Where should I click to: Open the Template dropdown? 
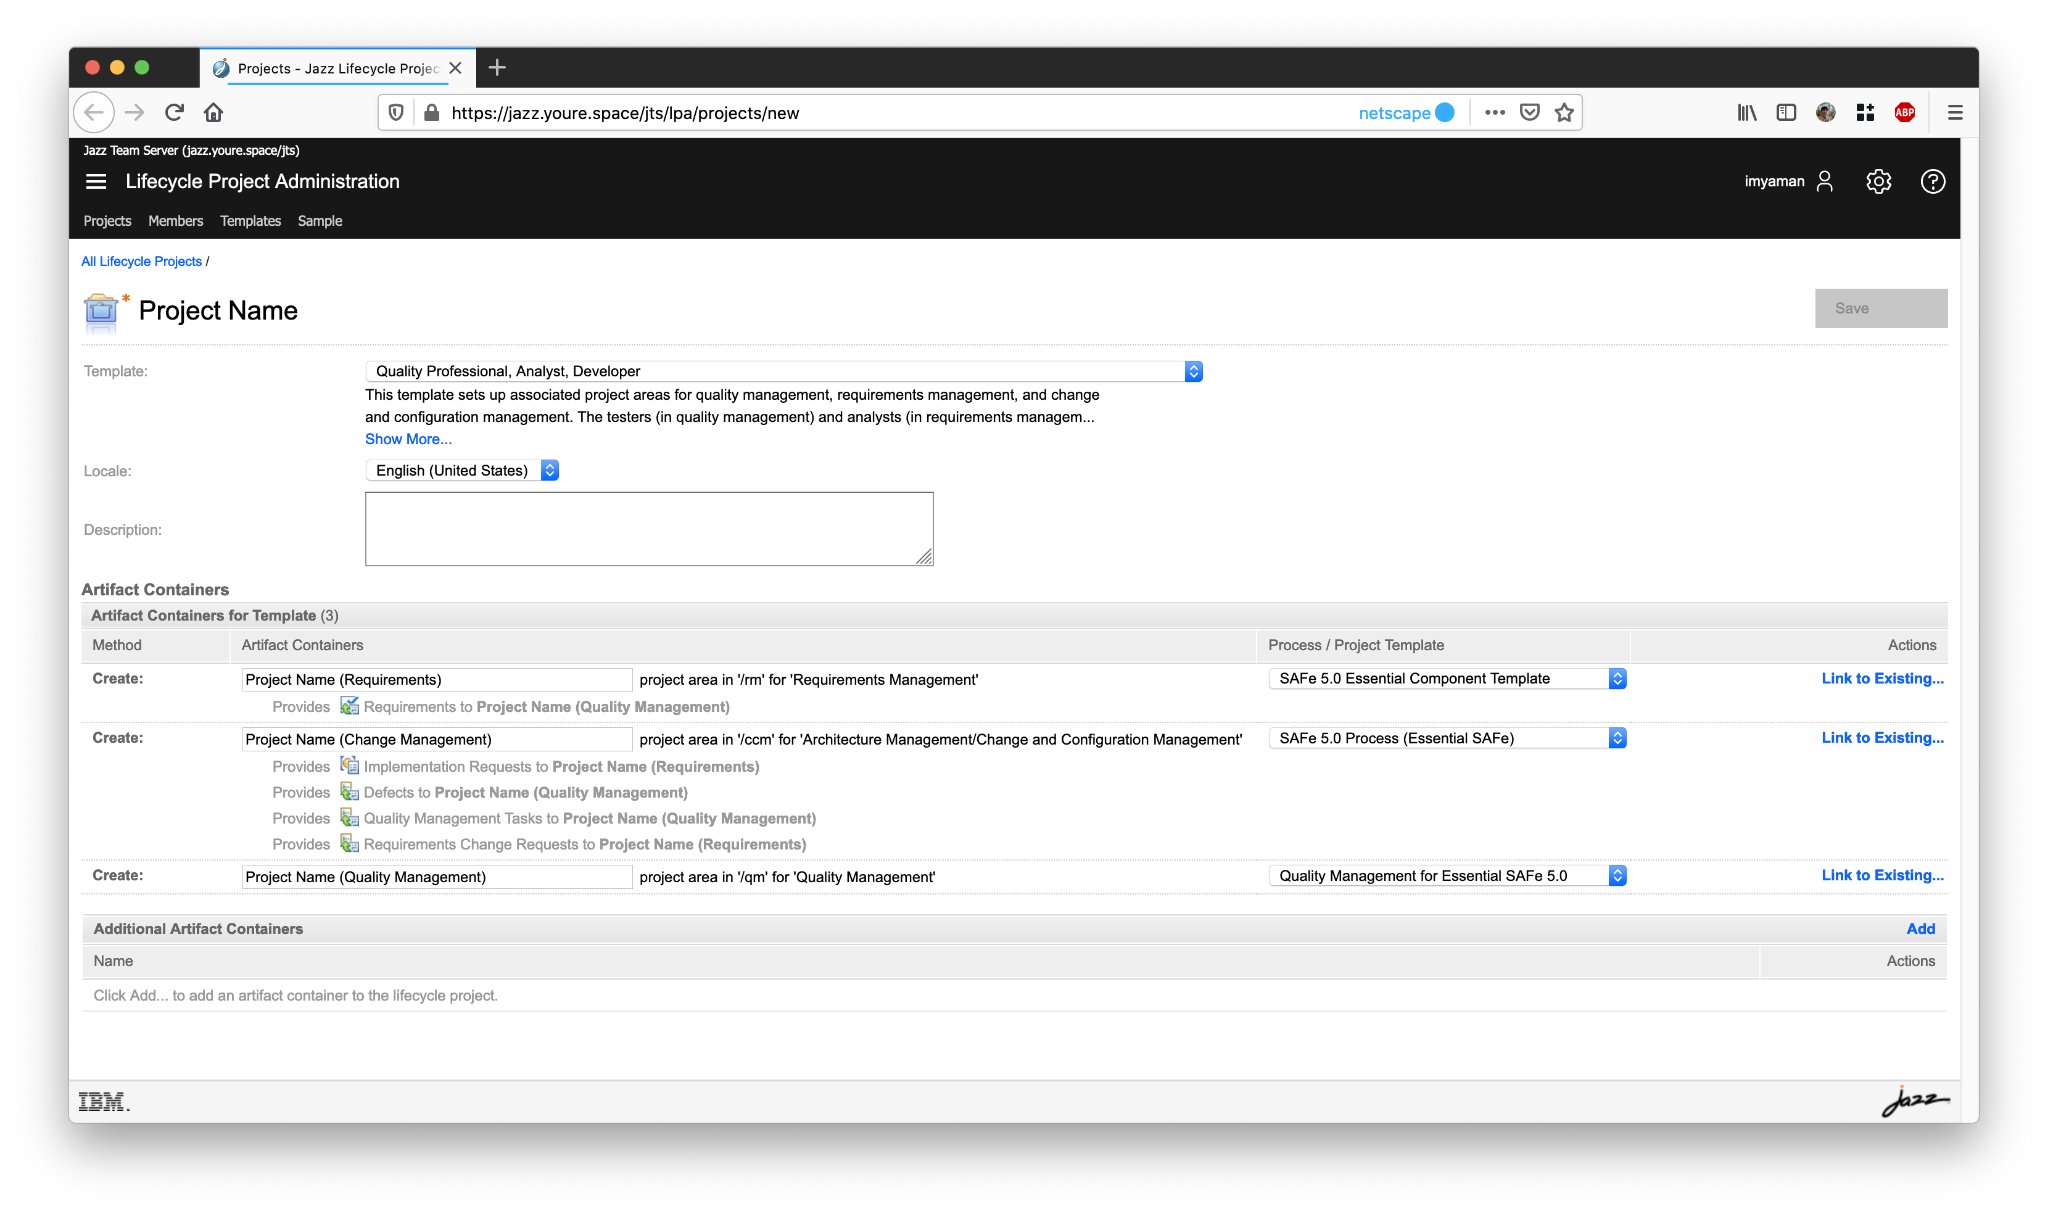click(x=784, y=371)
